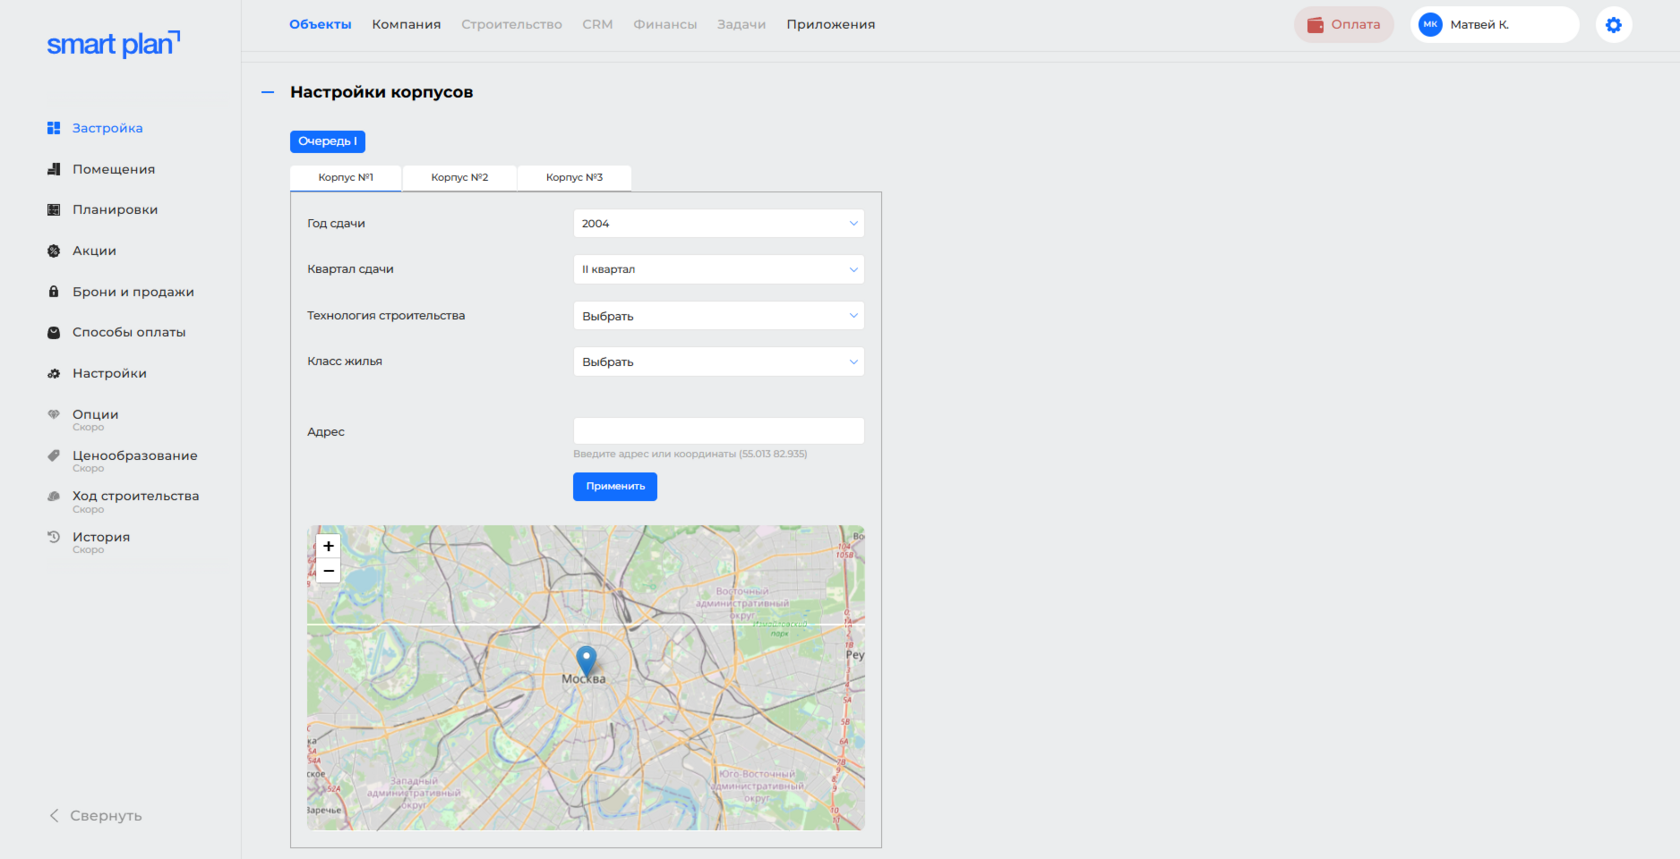Open the Финансы top menu

click(x=665, y=25)
